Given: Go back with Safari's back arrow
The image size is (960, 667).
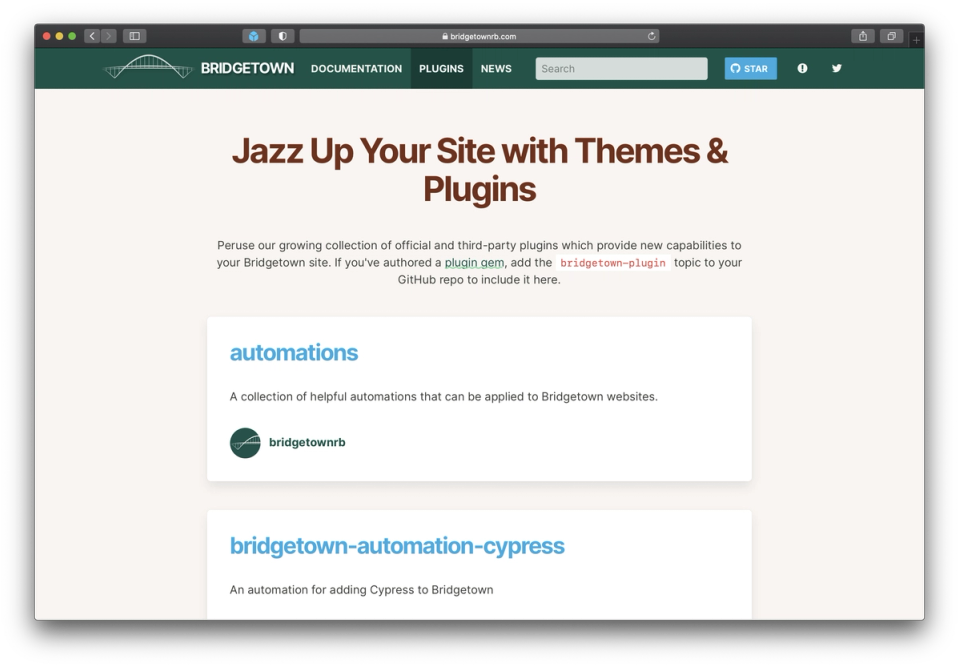Looking at the screenshot, I should [x=92, y=36].
